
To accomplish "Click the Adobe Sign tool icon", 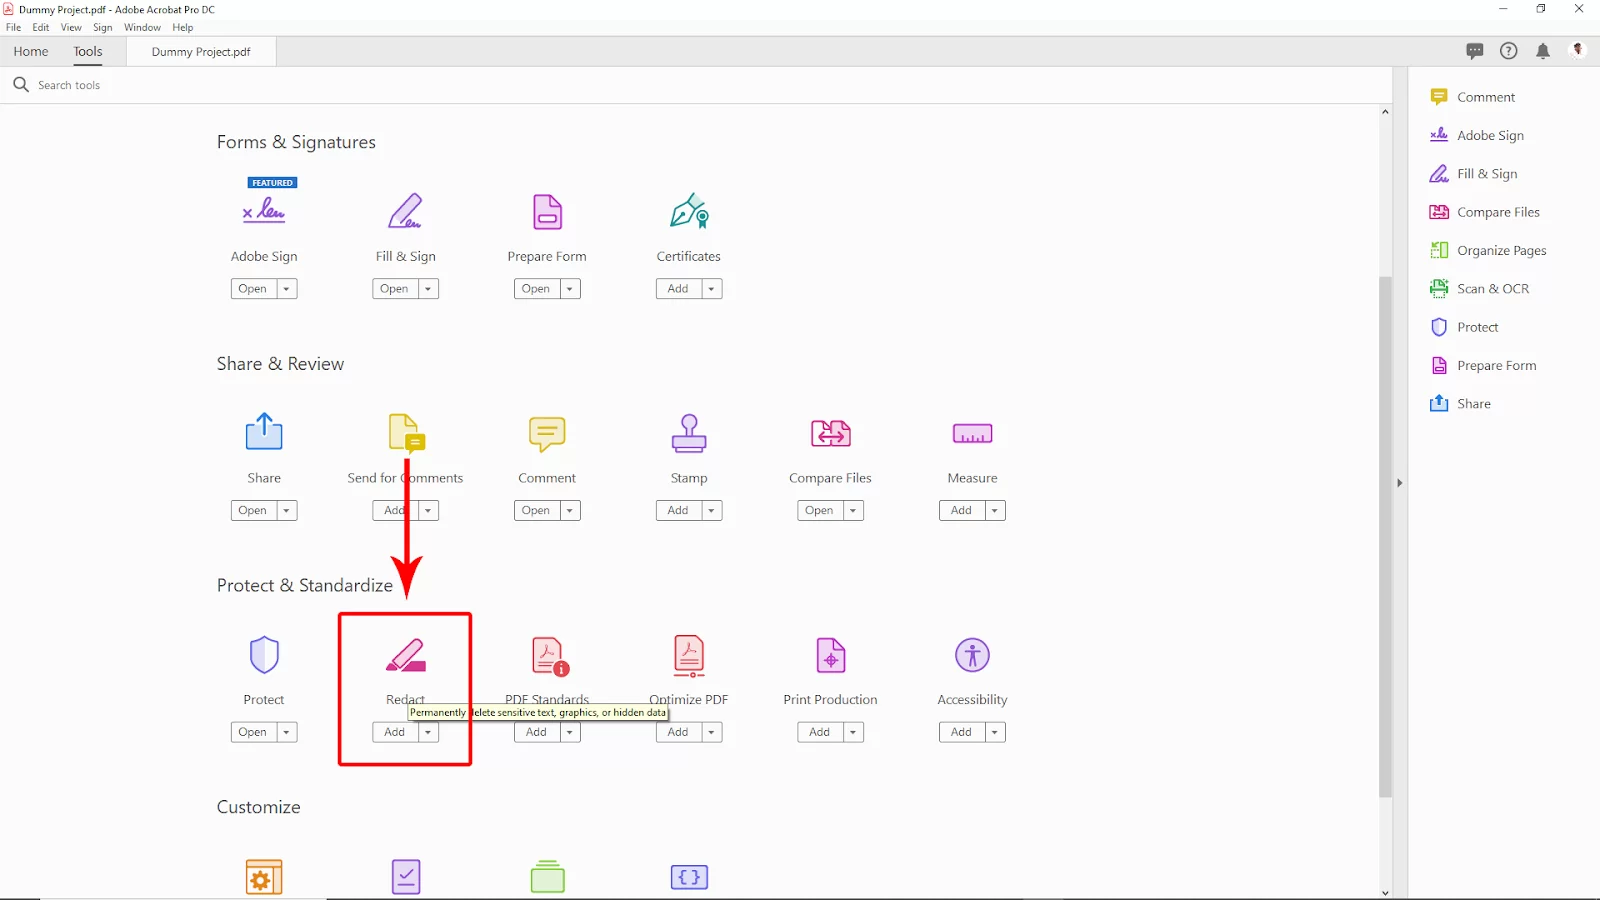I will pos(264,210).
